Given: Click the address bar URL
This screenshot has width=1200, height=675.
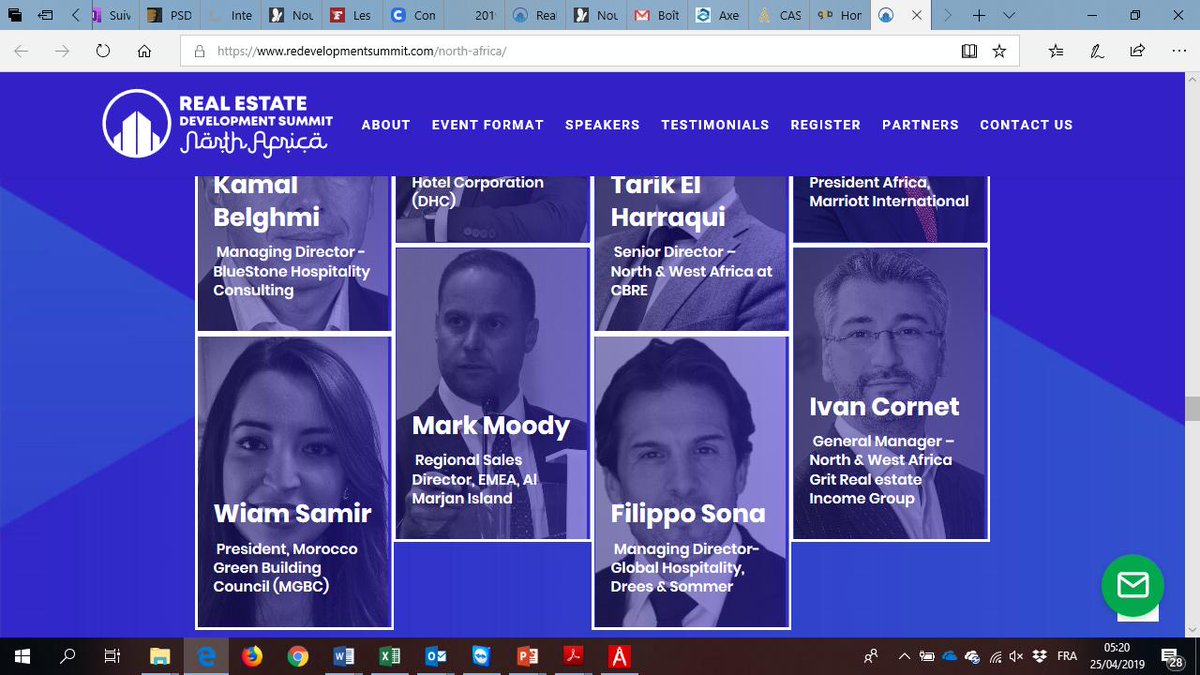Looking at the screenshot, I should (x=362, y=51).
